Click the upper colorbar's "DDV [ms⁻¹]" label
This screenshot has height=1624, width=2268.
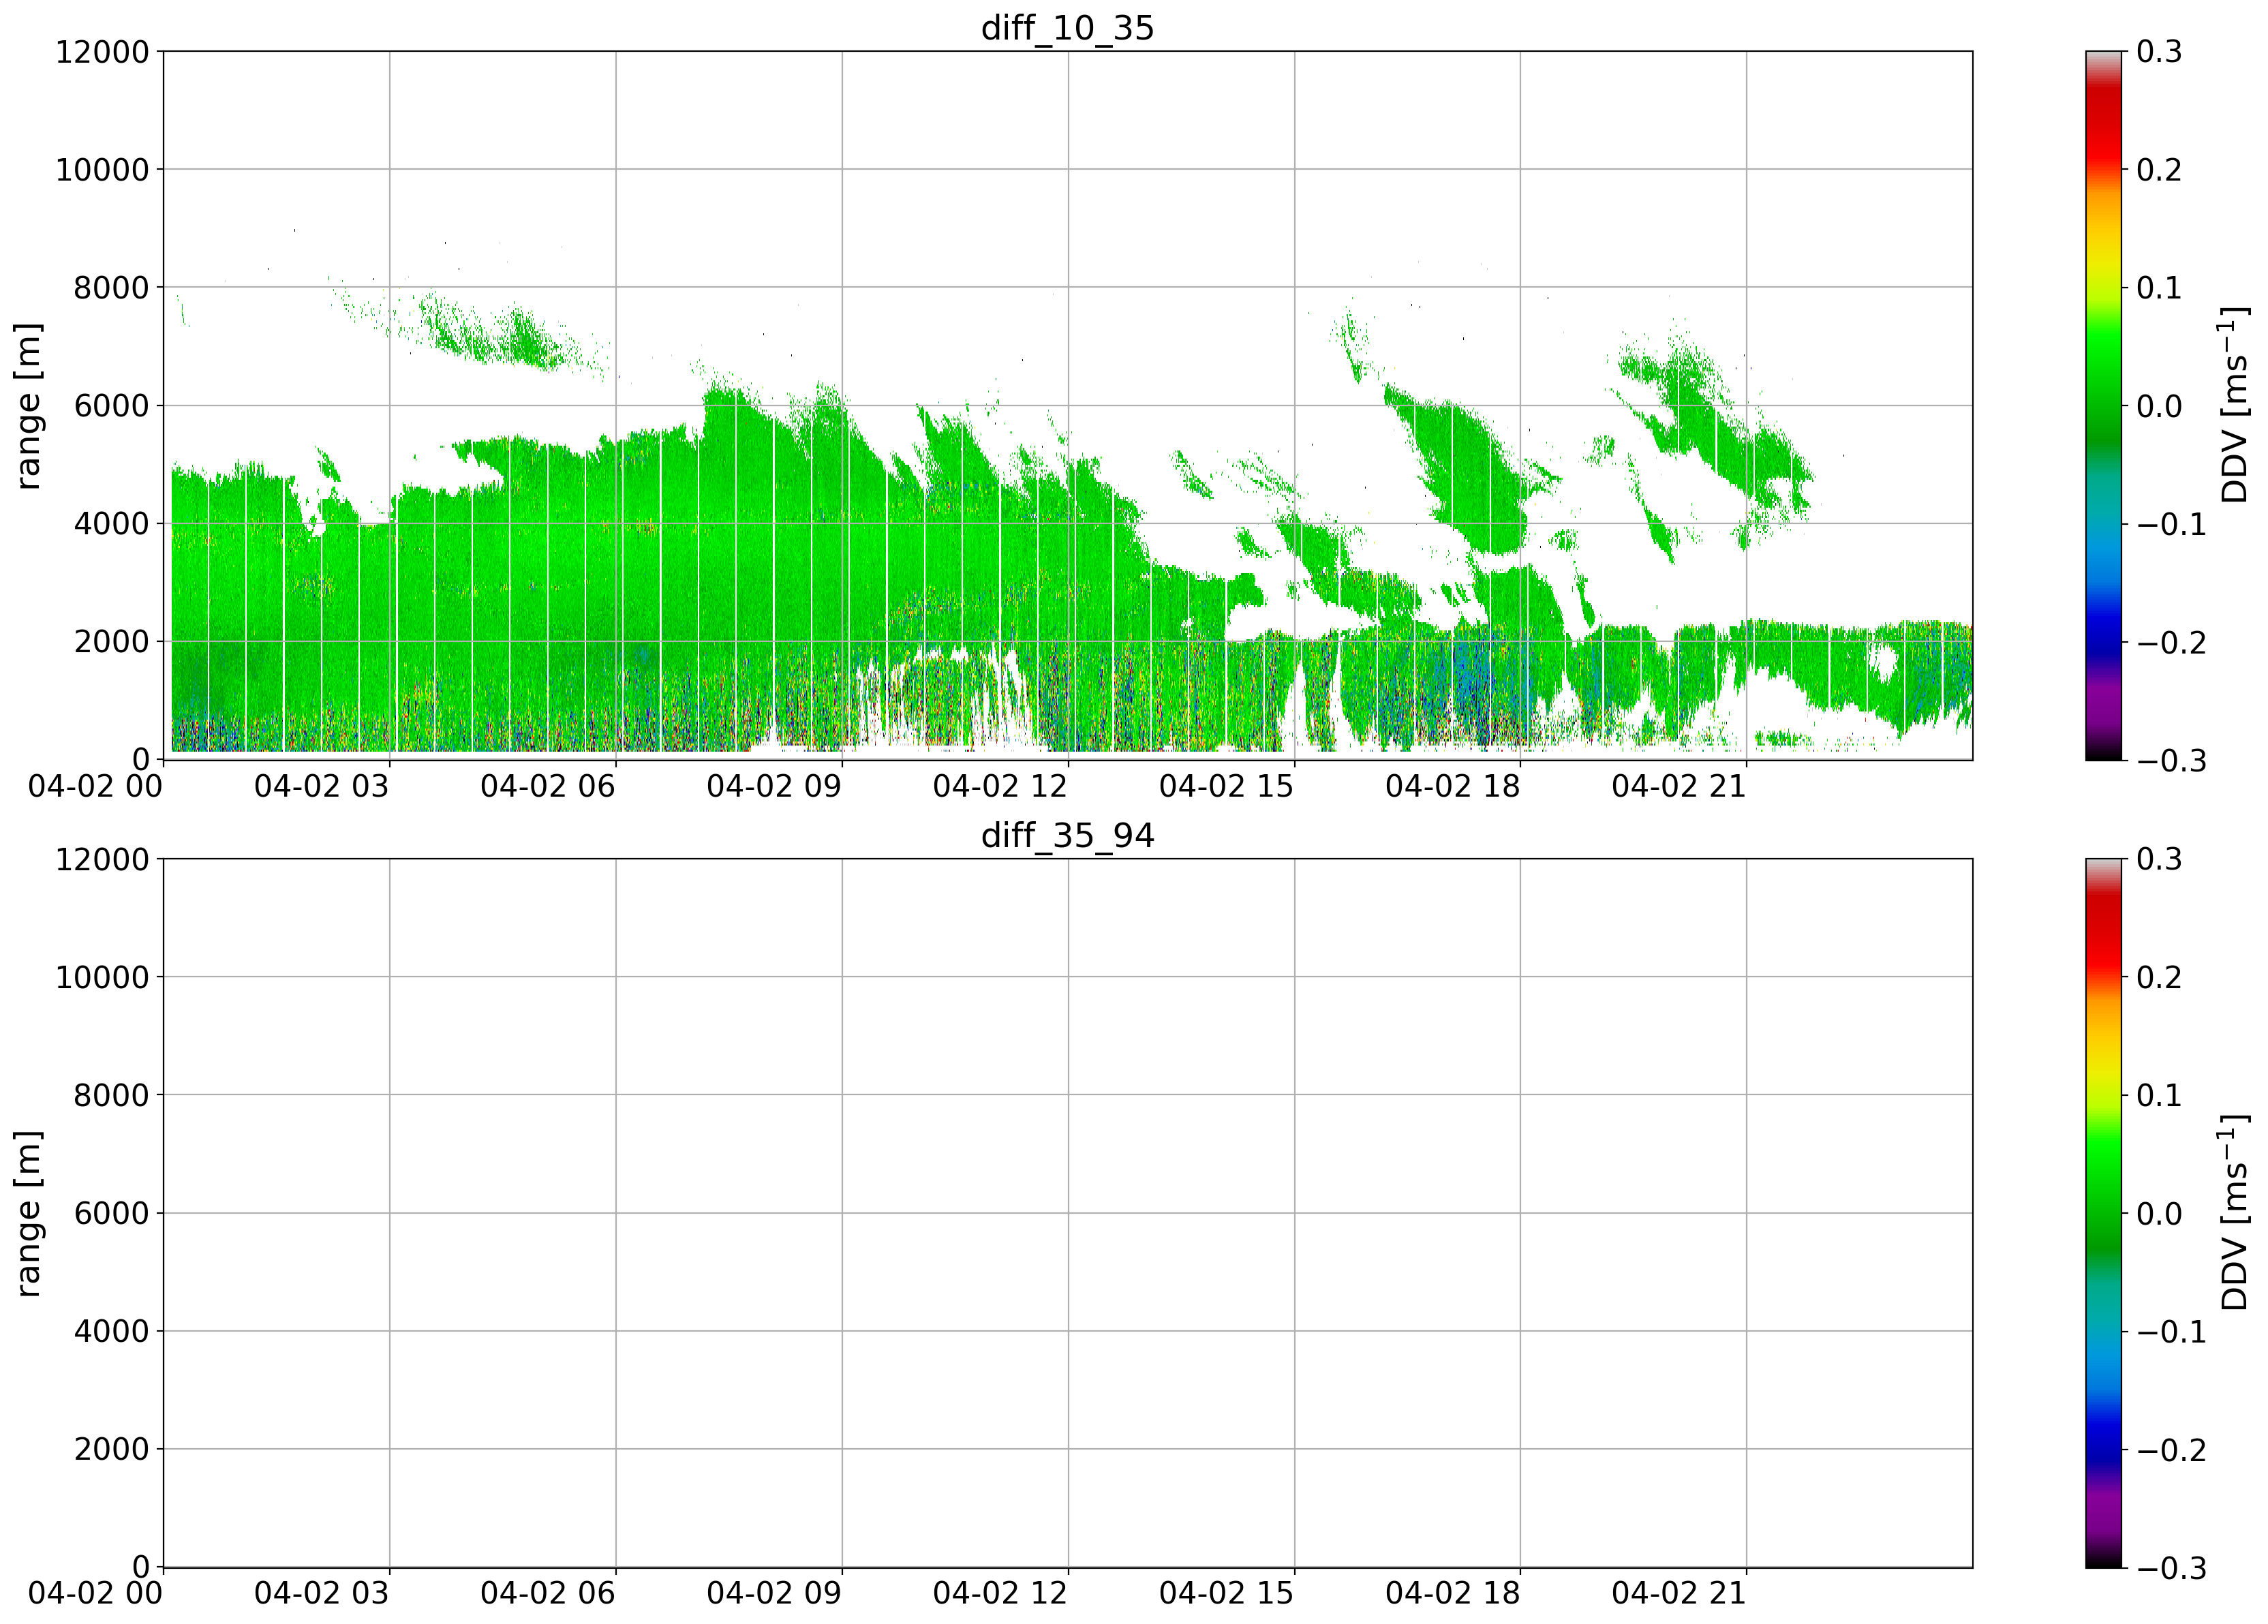2234,405
